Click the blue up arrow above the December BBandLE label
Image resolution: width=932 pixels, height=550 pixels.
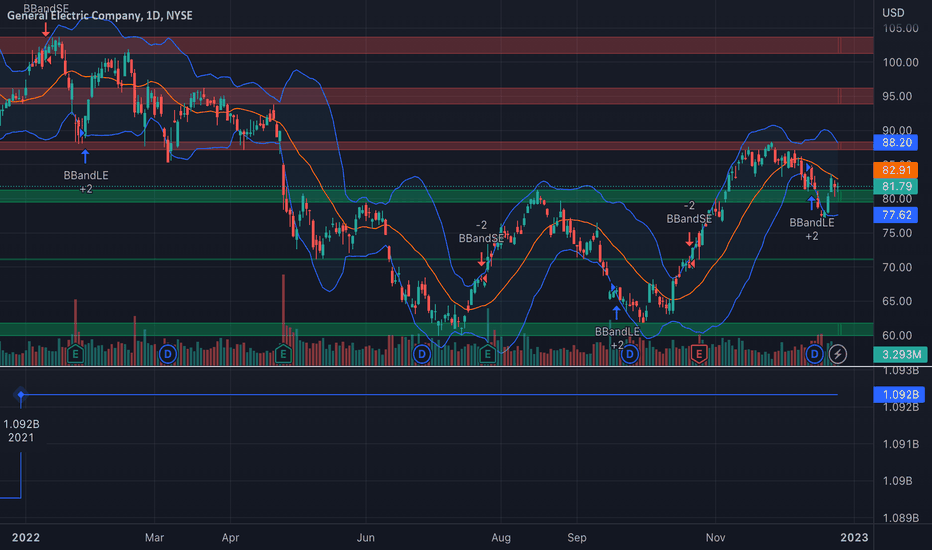[811, 203]
